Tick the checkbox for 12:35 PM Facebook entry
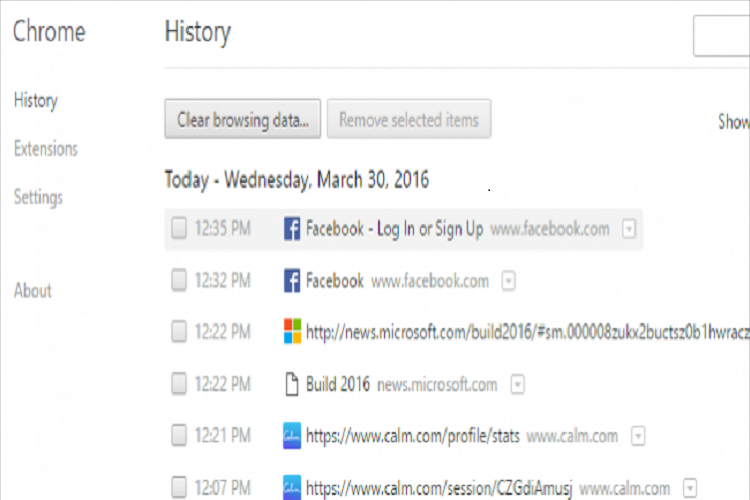The image size is (750, 500). pos(179,228)
